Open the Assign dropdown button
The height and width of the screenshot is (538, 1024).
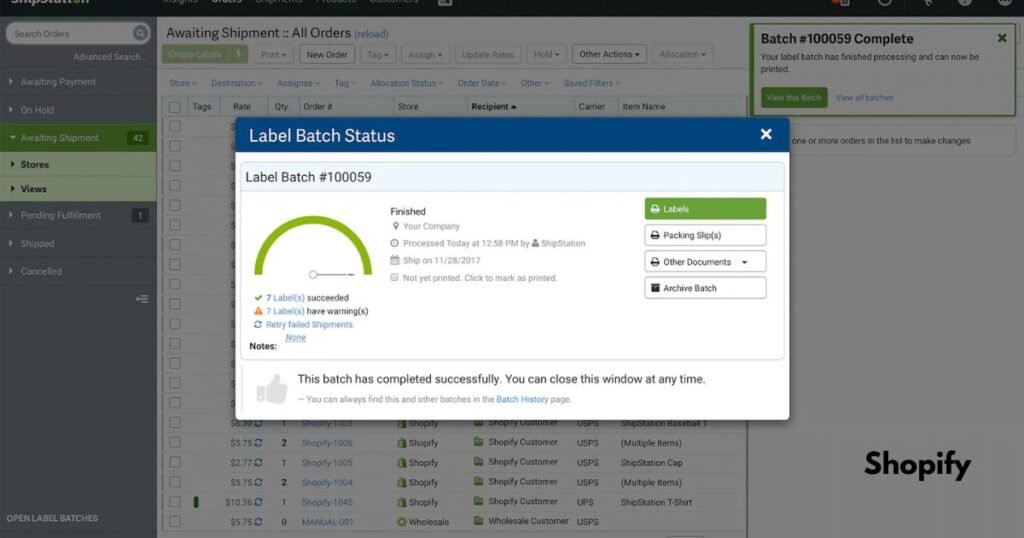(x=425, y=54)
